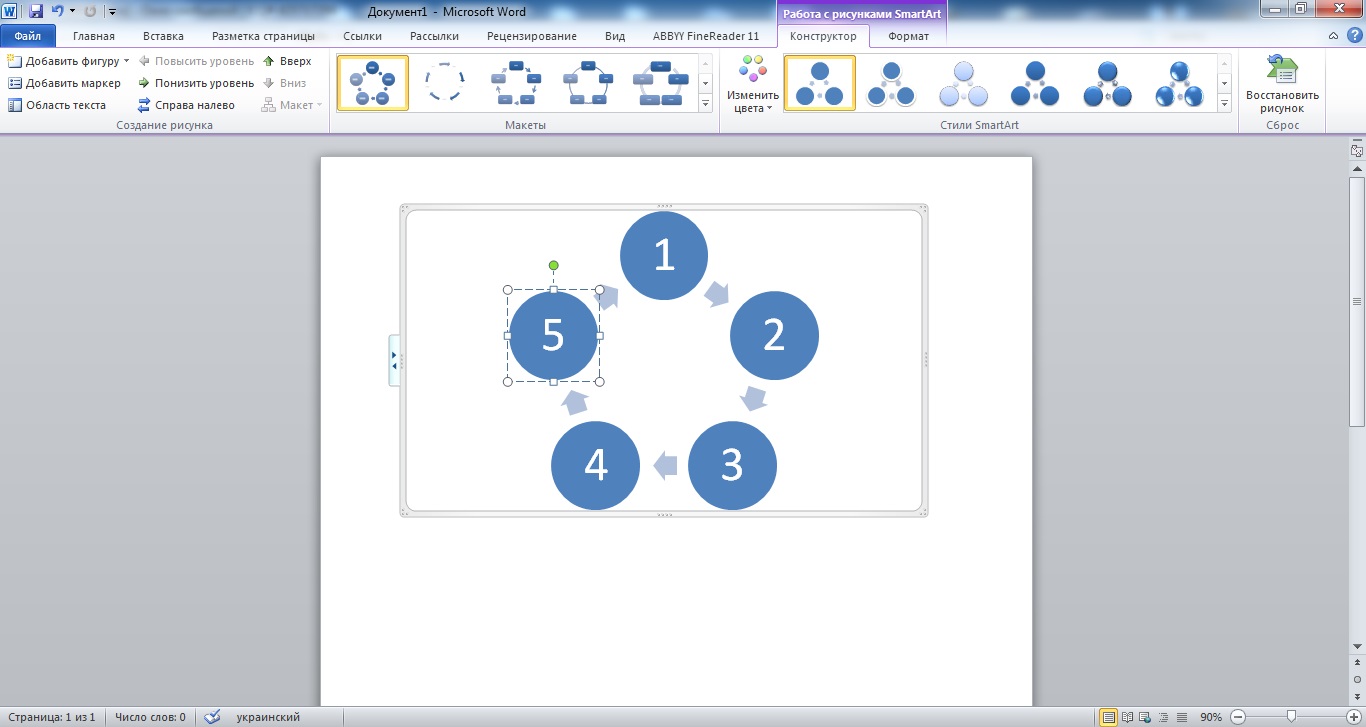Open the Вставка ribbon tab
This screenshot has width=1366, height=727.
tap(163, 36)
